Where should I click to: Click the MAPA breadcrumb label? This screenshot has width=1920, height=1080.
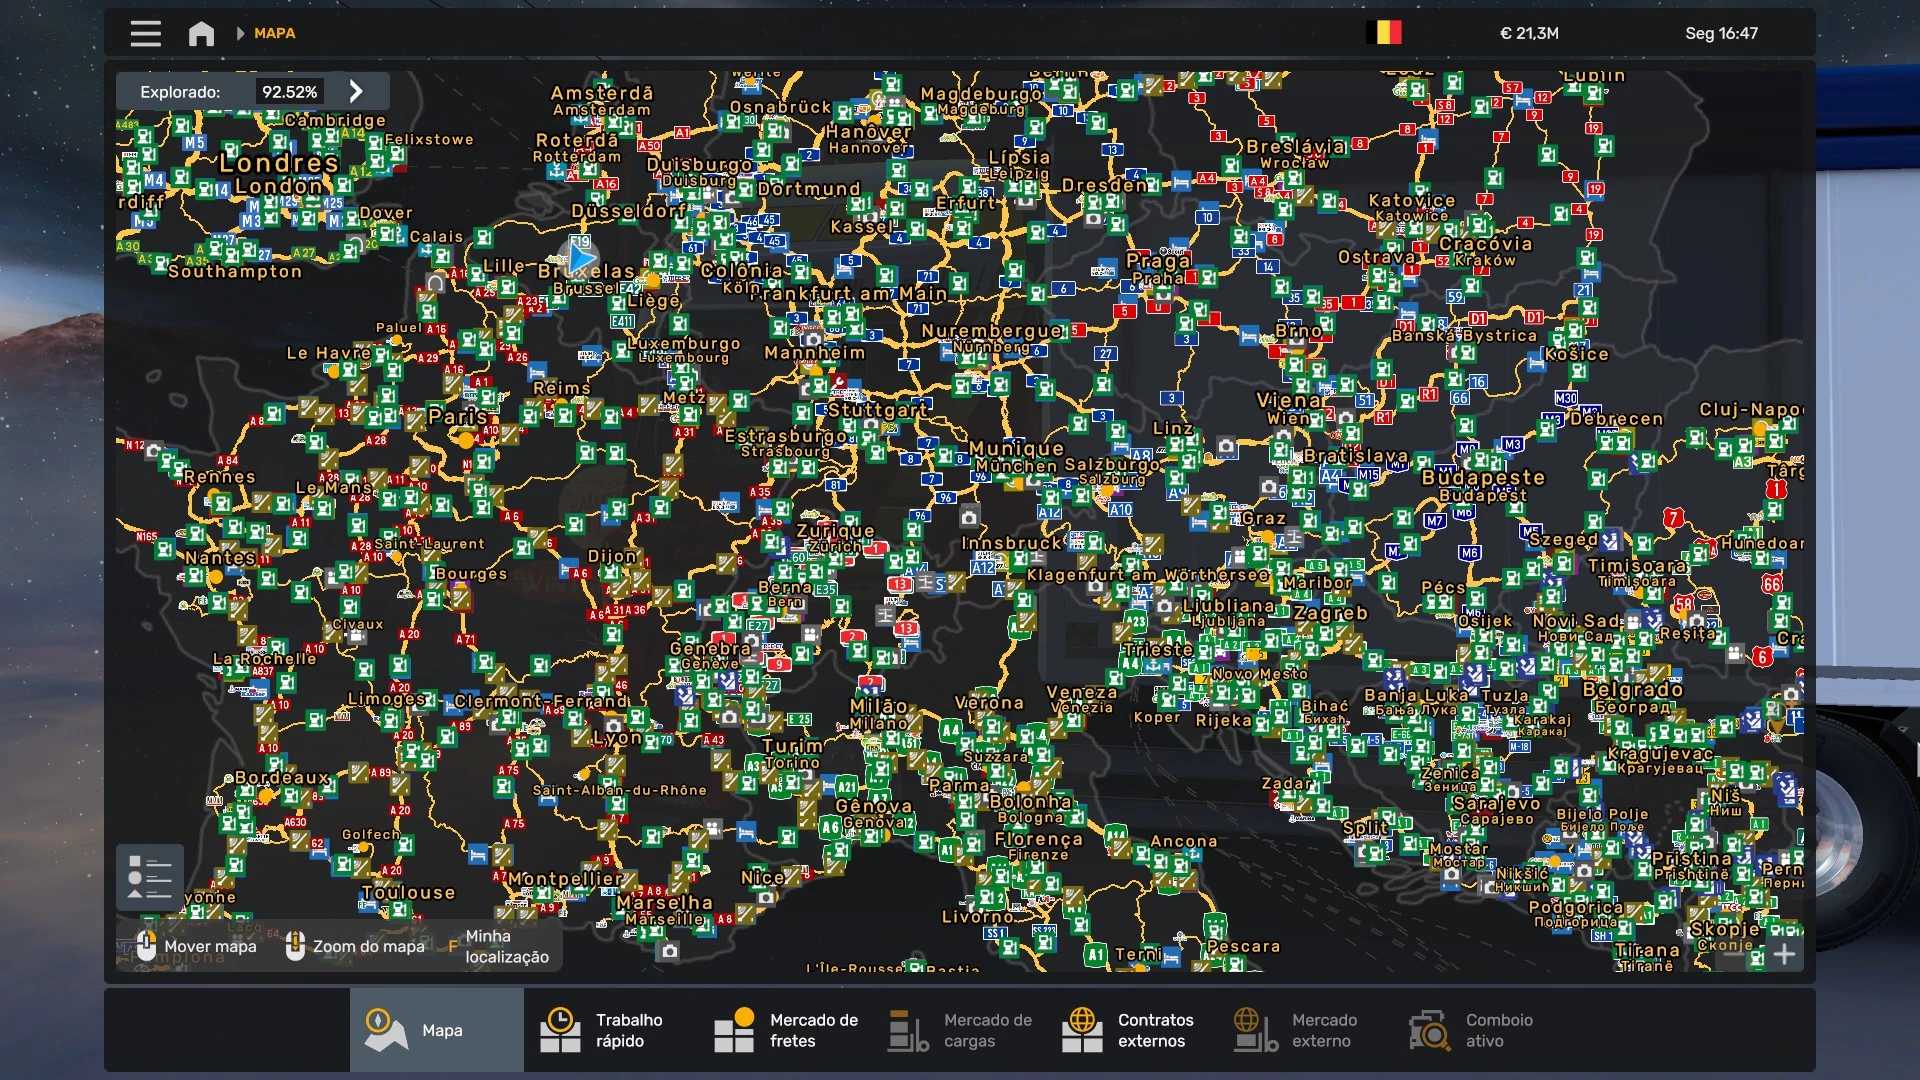[x=274, y=33]
